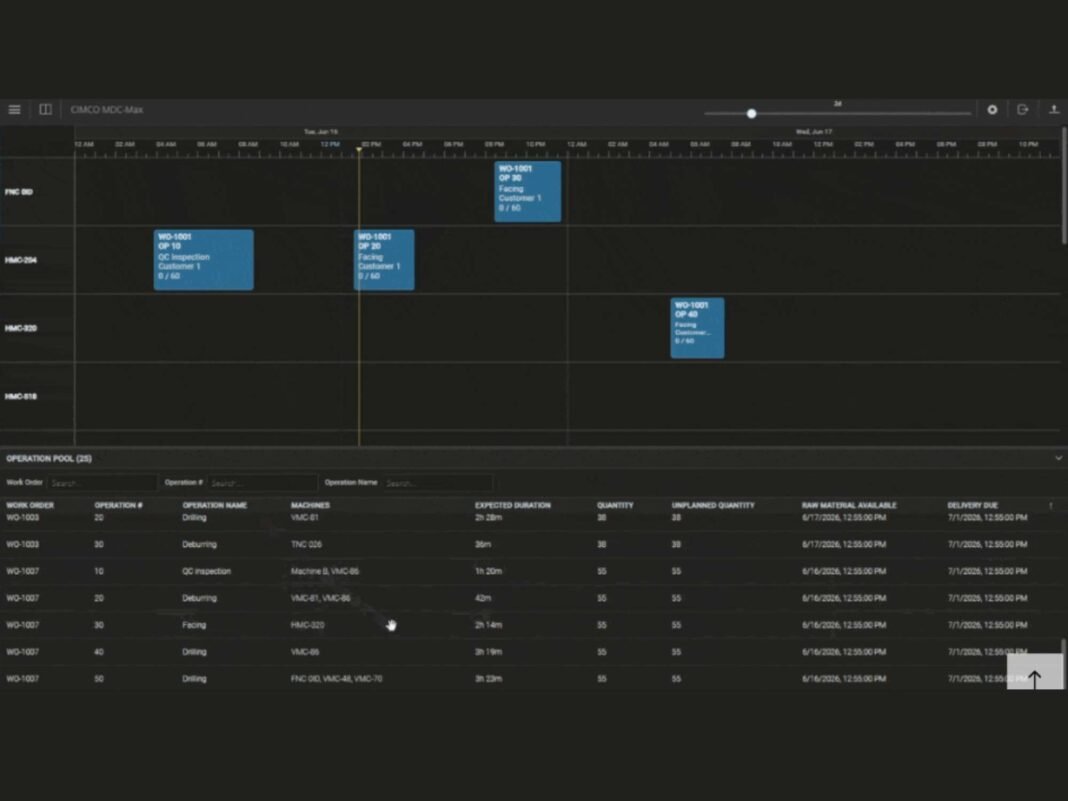Screen dimensions: 1068x801
Task: Click QC Inspection cell for WO-1007
Action: pos(206,571)
